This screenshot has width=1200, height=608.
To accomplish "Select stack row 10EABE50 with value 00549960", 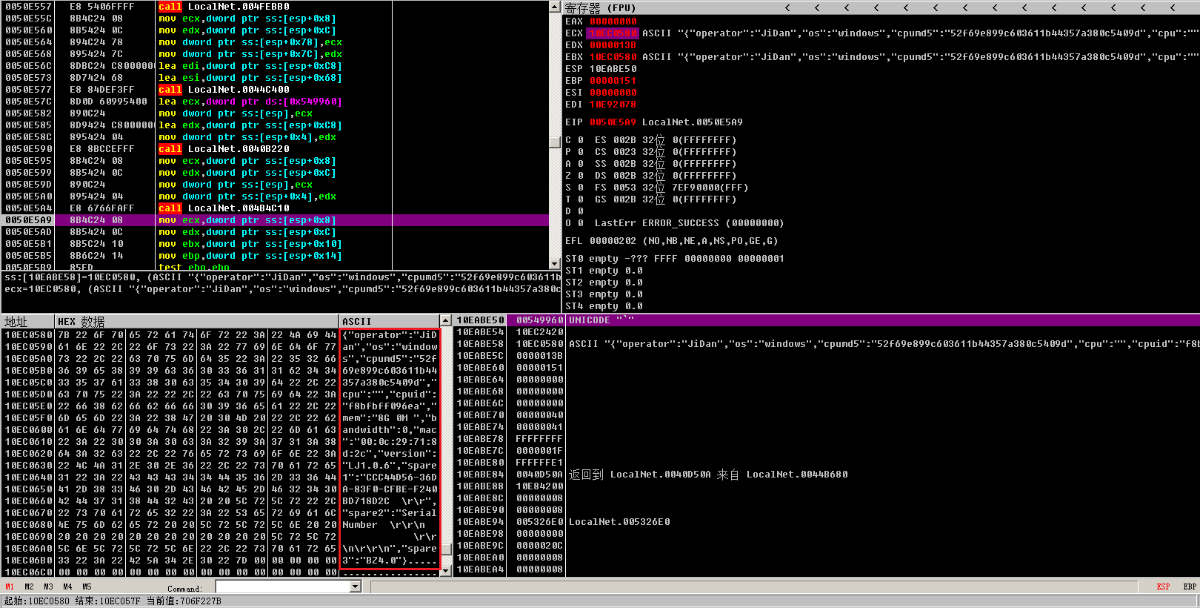I will tap(827, 320).
